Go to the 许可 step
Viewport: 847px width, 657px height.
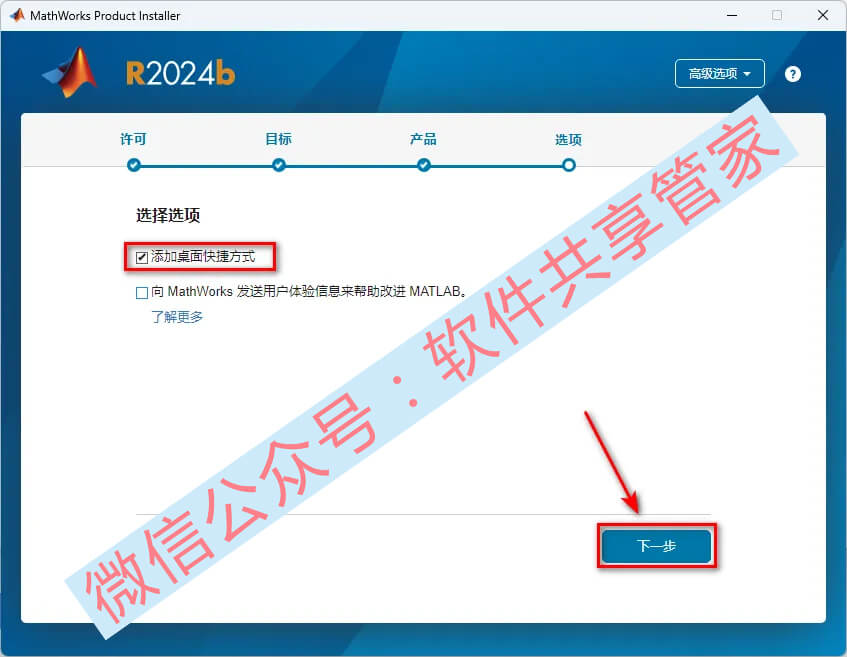coord(133,139)
